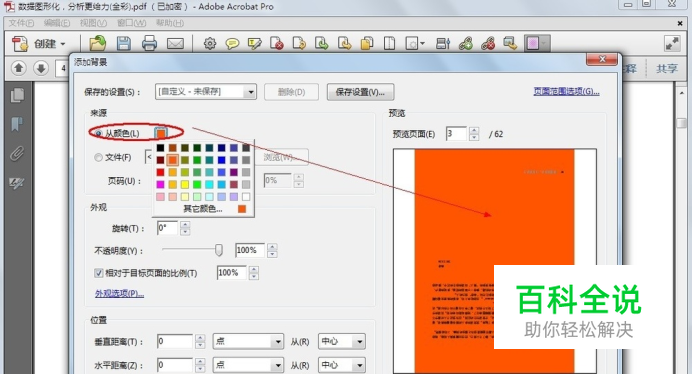Open the 窗口(W) menu
Image resolution: width=692 pixels, height=374 pixels.
click(132, 23)
